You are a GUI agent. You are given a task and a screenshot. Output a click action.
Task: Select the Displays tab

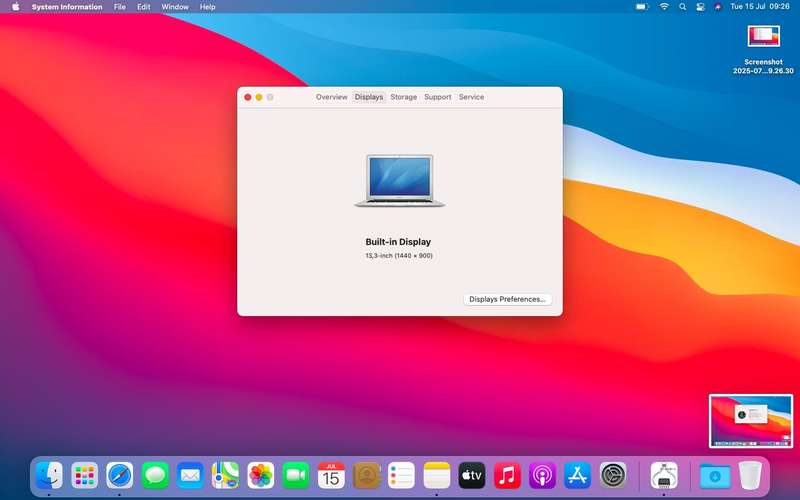[369, 97]
